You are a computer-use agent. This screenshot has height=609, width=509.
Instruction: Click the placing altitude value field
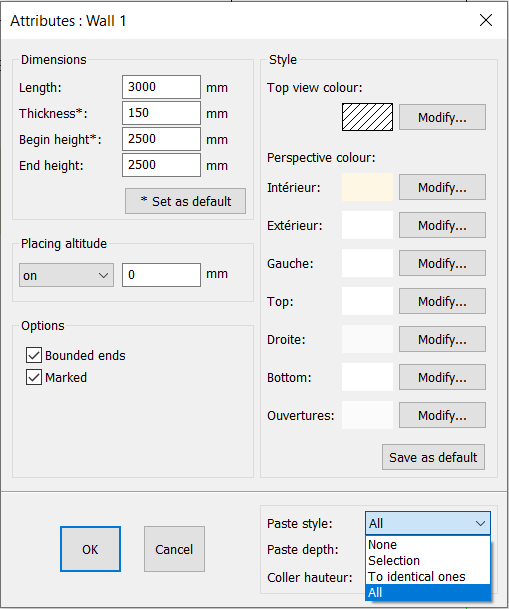[x=162, y=275]
